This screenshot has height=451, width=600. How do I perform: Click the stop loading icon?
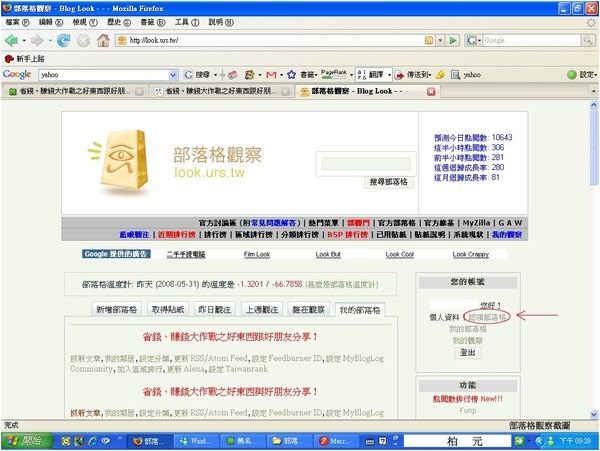(x=83, y=41)
